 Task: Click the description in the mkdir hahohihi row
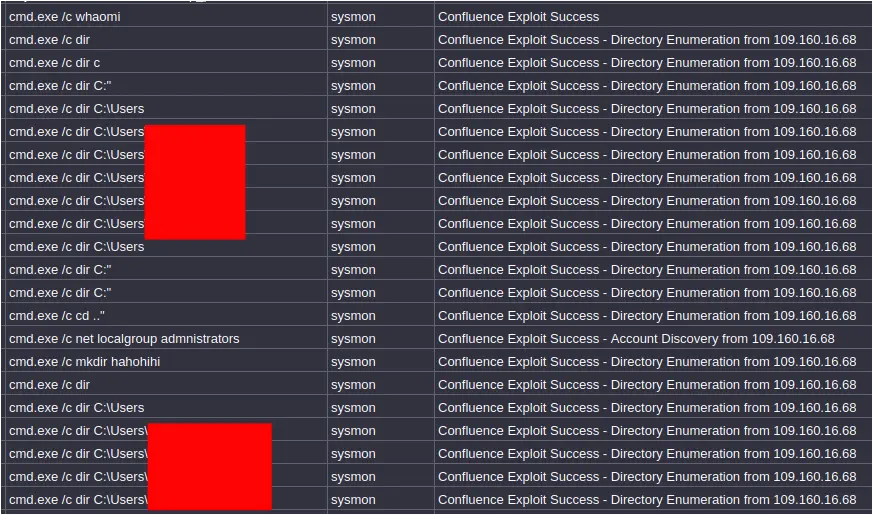point(646,362)
